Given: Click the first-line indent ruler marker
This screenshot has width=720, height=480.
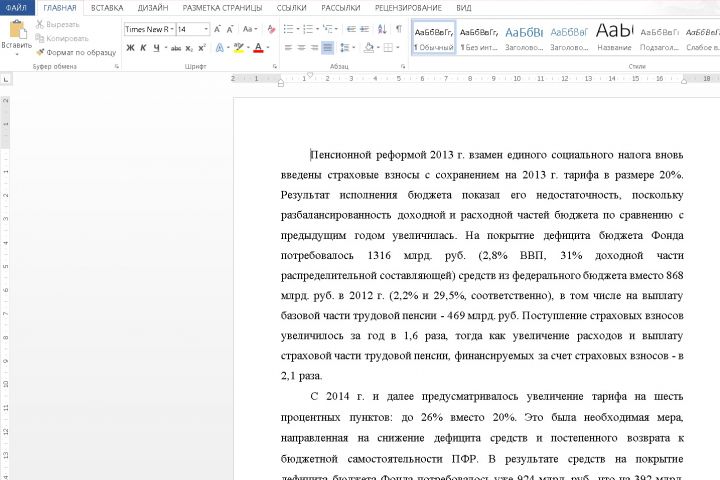Looking at the screenshot, I should (310, 75).
